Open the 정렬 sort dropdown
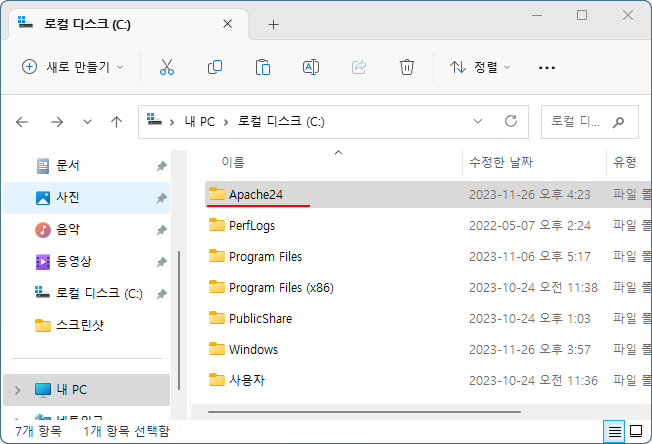 [x=480, y=67]
